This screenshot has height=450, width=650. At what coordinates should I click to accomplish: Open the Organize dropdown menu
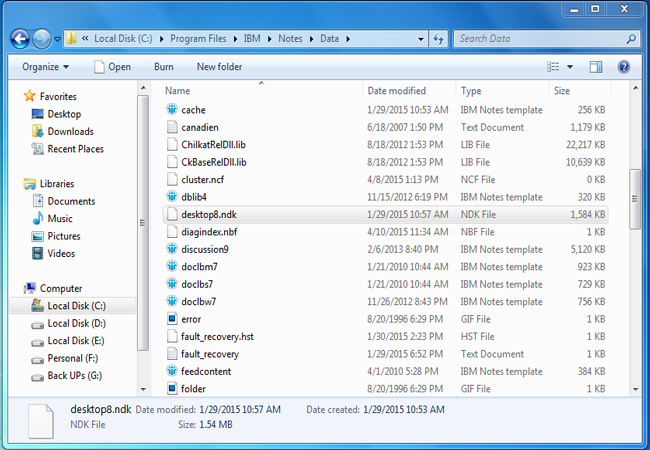pyautogui.click(x=46, y=67)
